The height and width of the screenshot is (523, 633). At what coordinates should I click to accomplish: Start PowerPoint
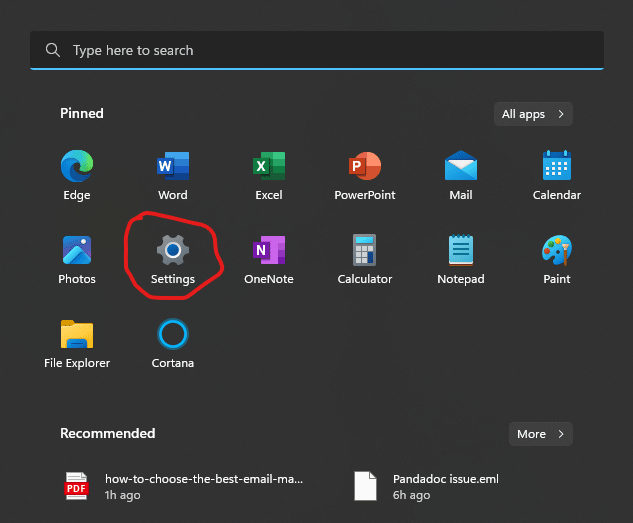[365, 174]
